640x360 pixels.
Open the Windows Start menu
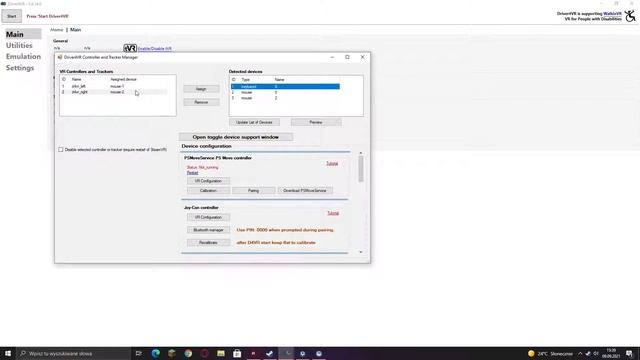tap(8, 353)
